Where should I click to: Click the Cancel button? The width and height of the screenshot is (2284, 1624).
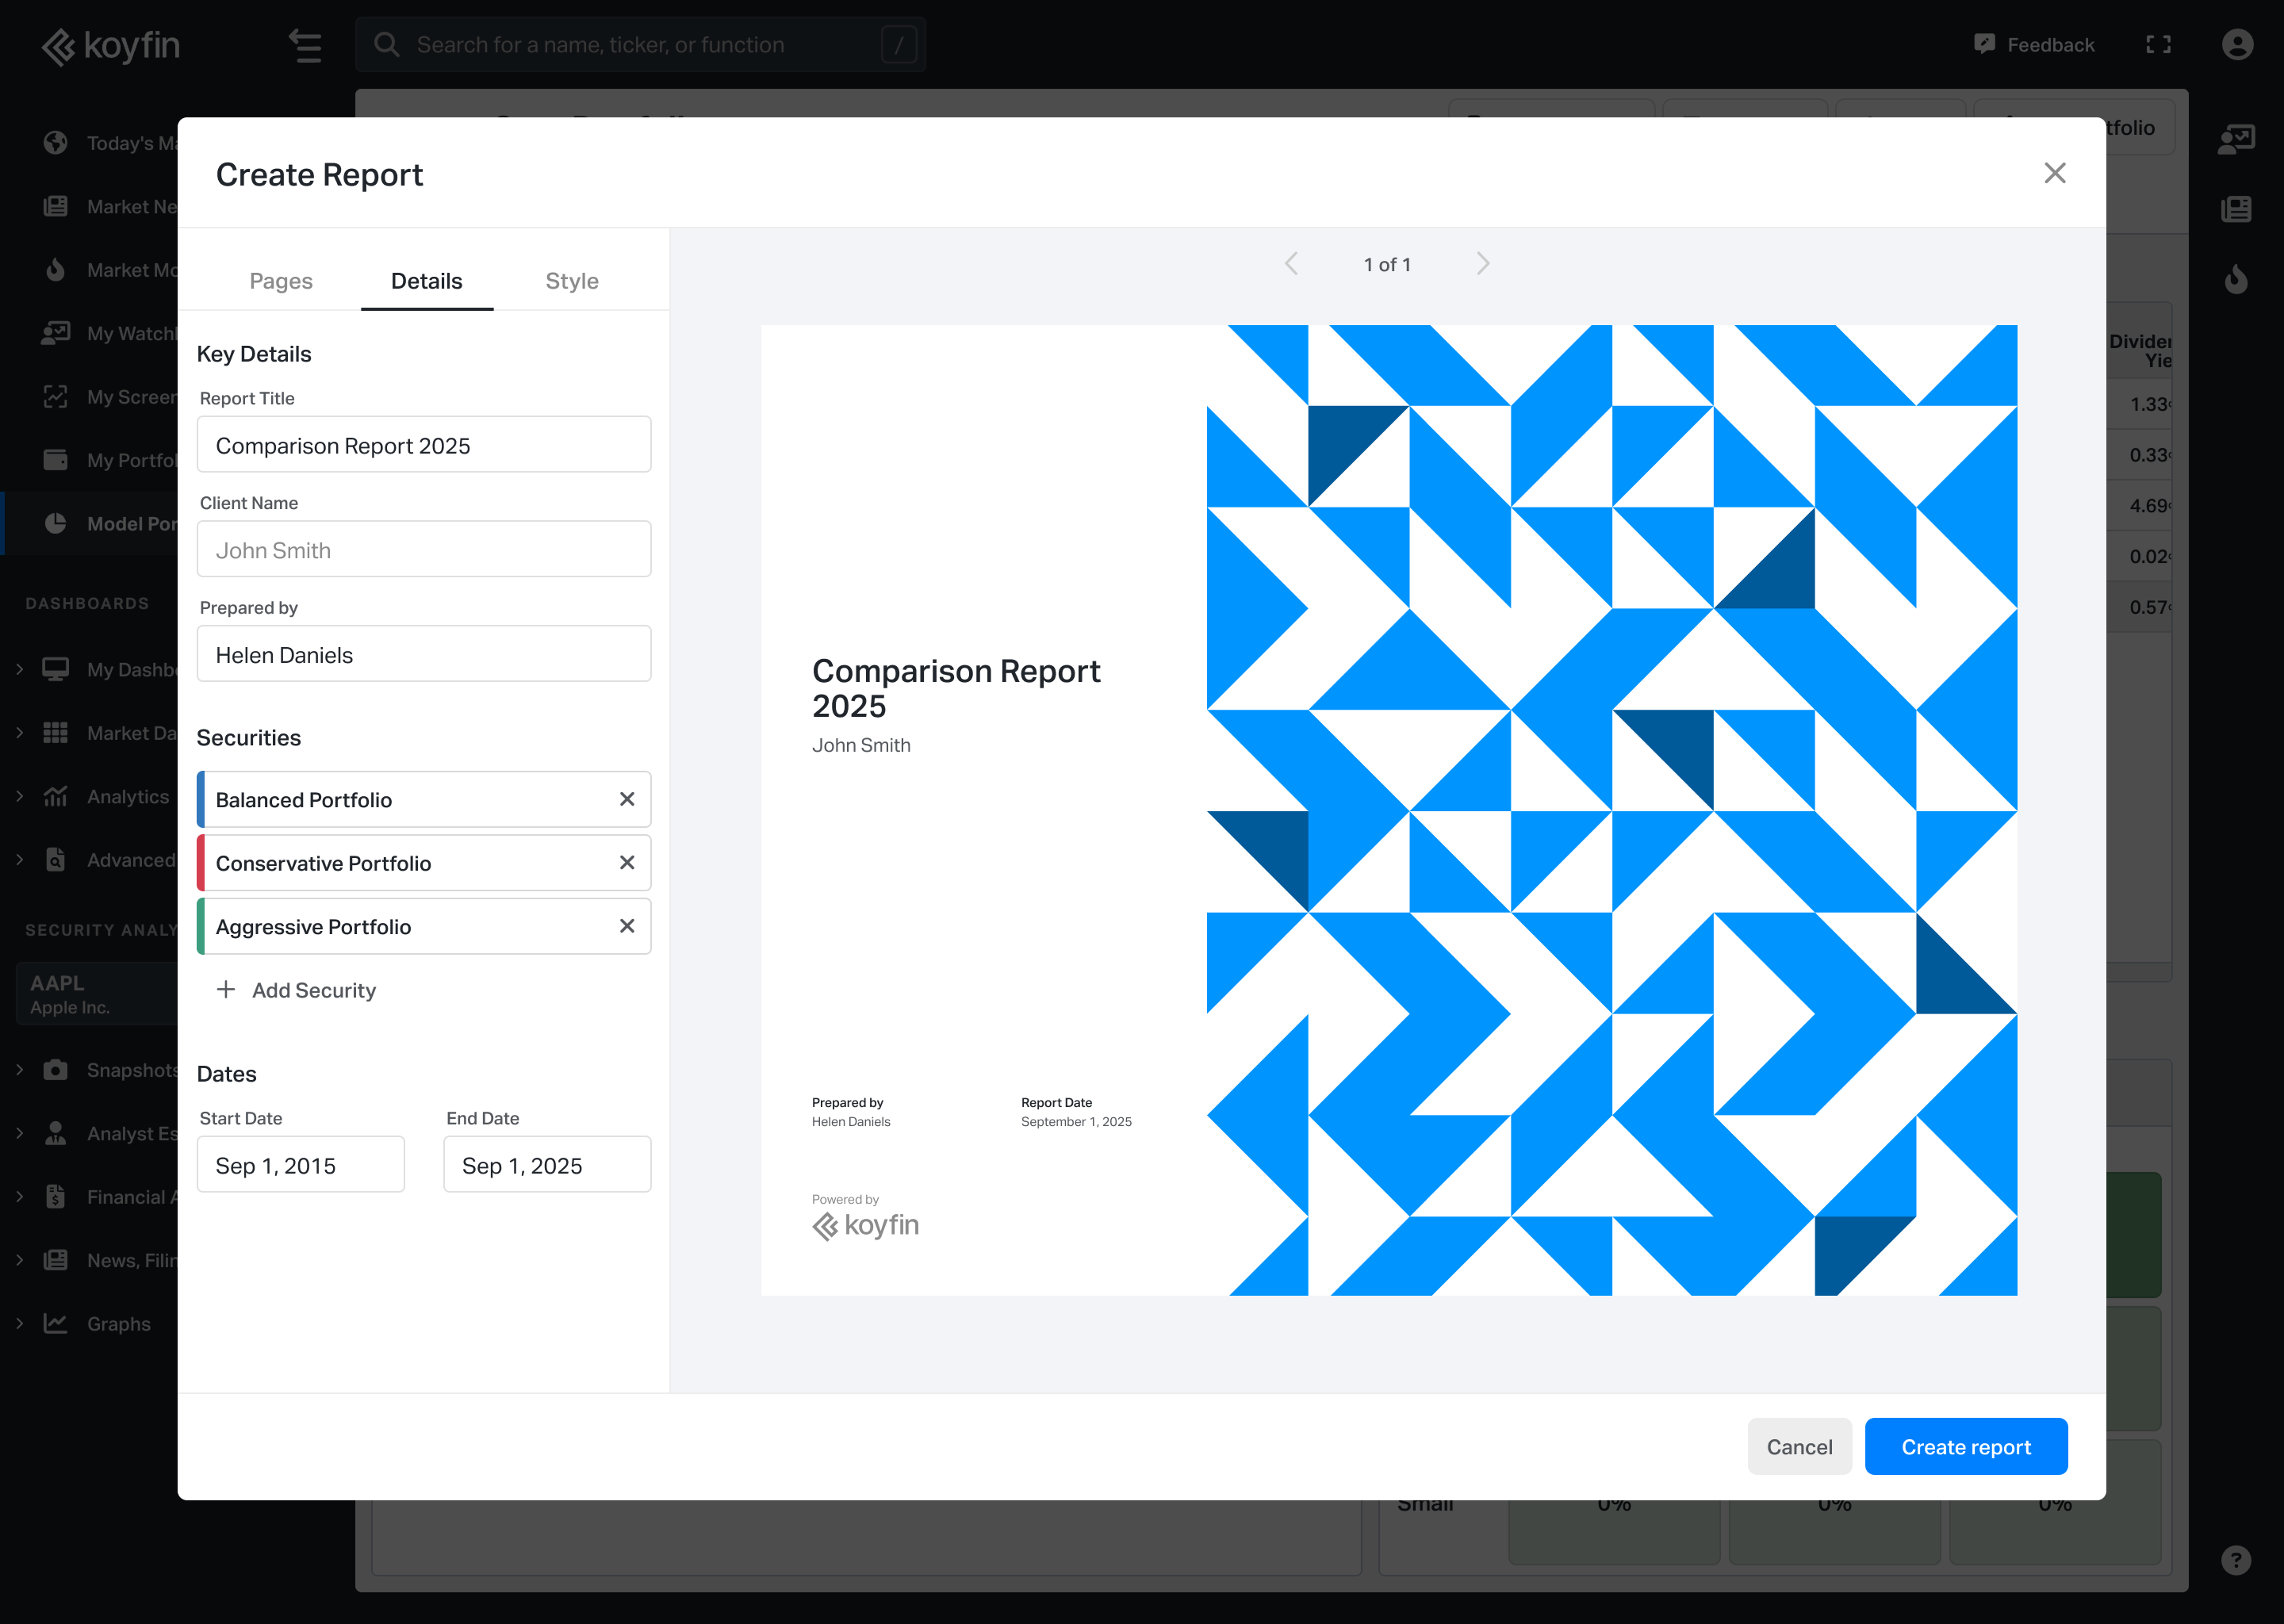click(1799, 1446)
